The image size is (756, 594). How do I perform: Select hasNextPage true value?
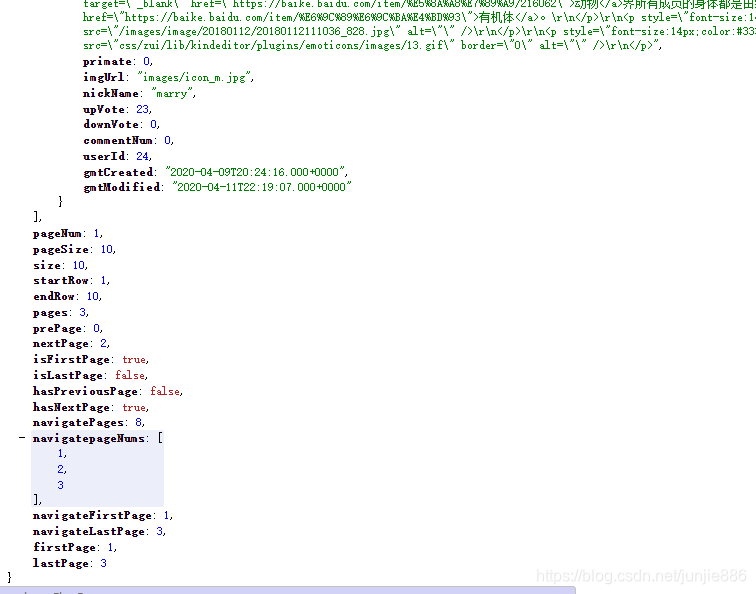click(134, 407)
